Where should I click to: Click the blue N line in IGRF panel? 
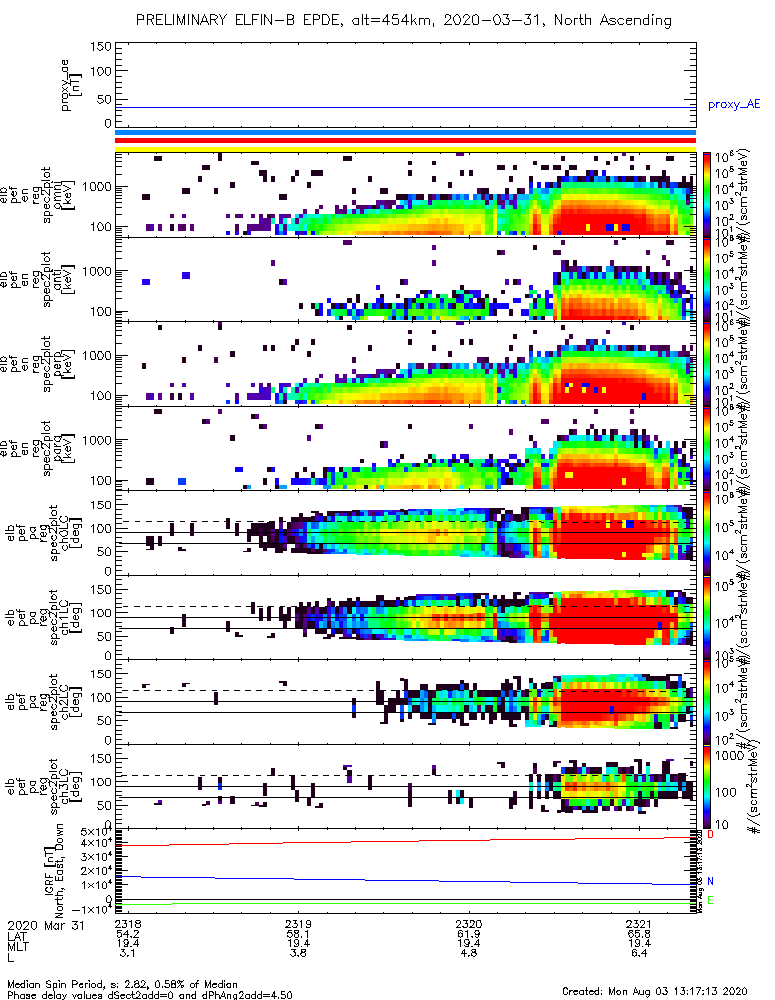click(x=405, y=881)
